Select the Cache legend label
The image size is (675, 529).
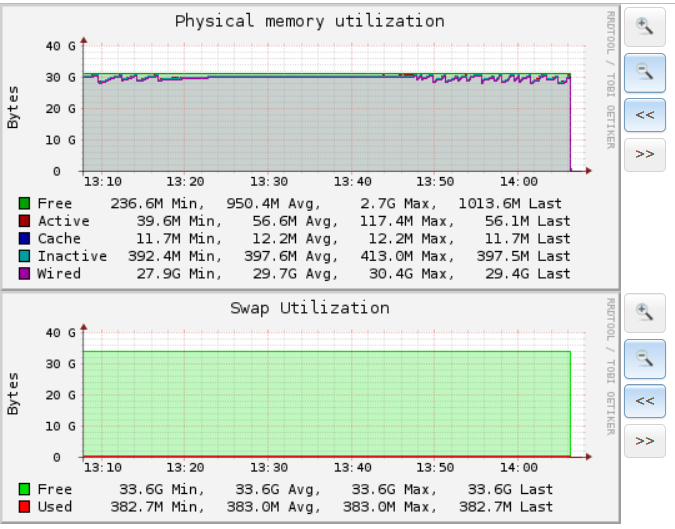[59, 238]
